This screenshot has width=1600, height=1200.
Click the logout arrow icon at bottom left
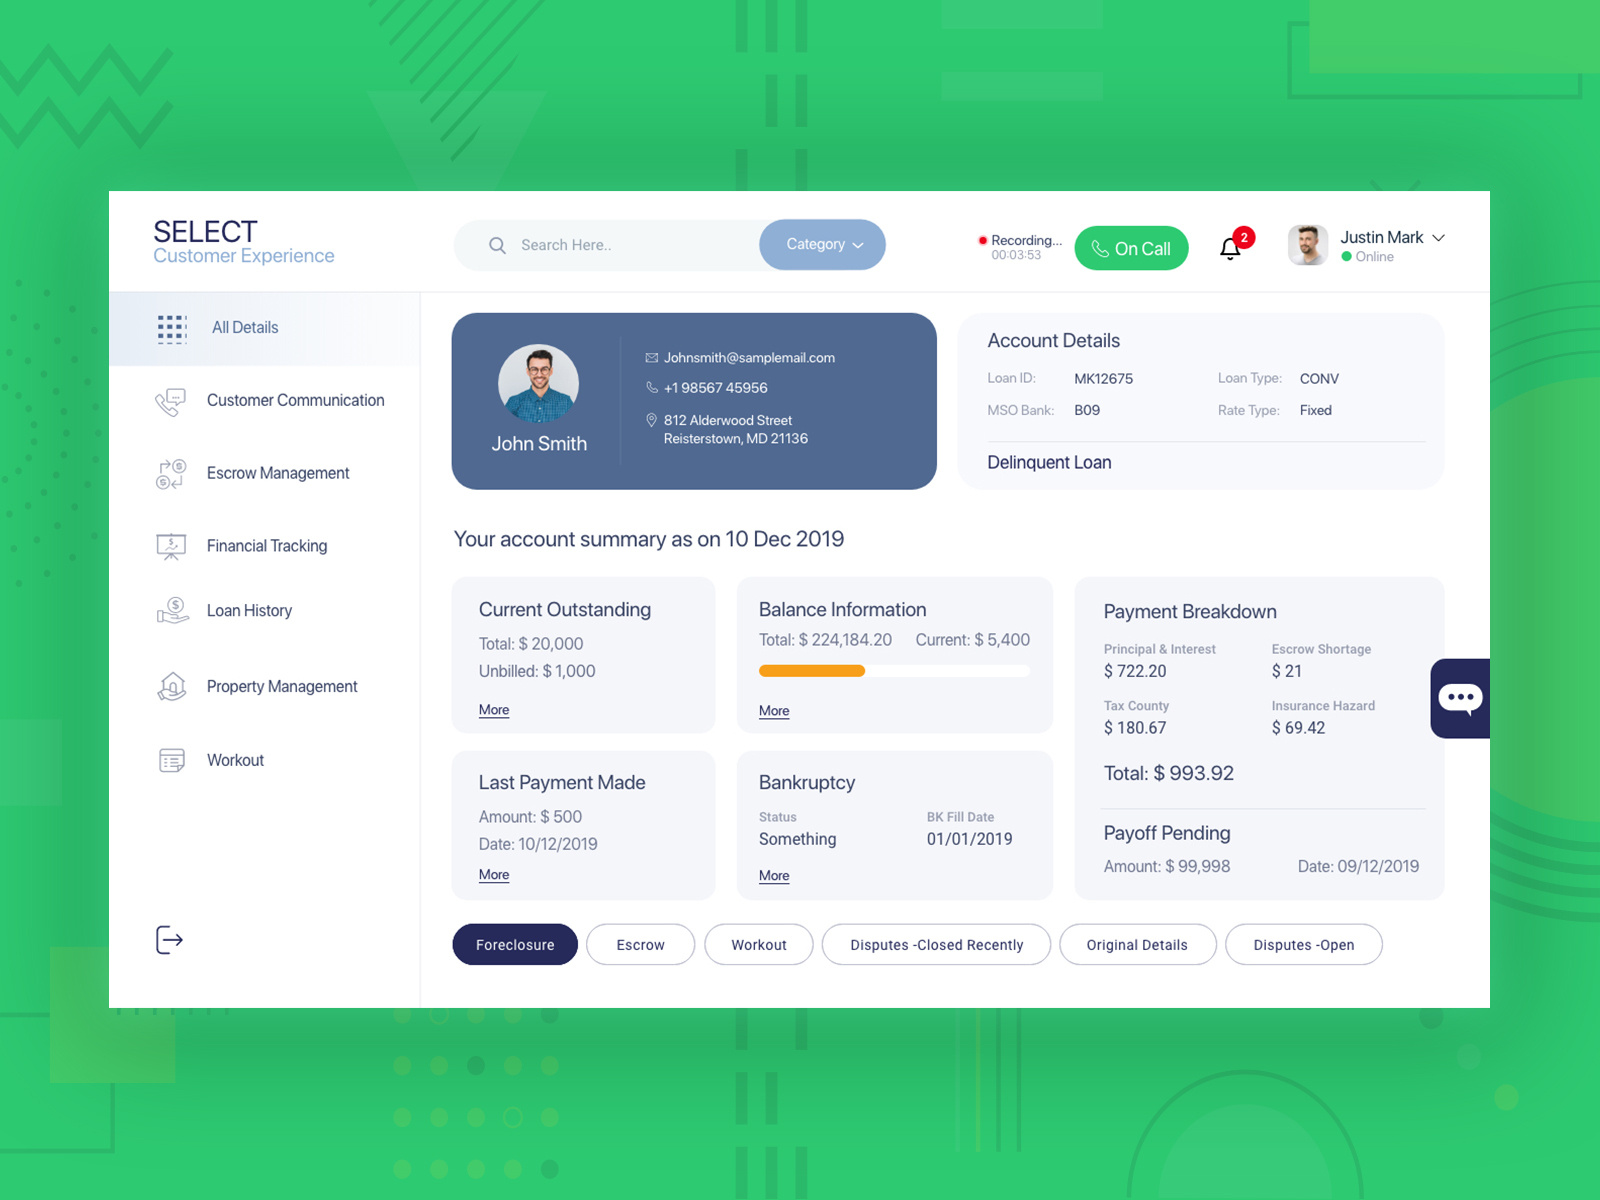click(x=170, y=940)
